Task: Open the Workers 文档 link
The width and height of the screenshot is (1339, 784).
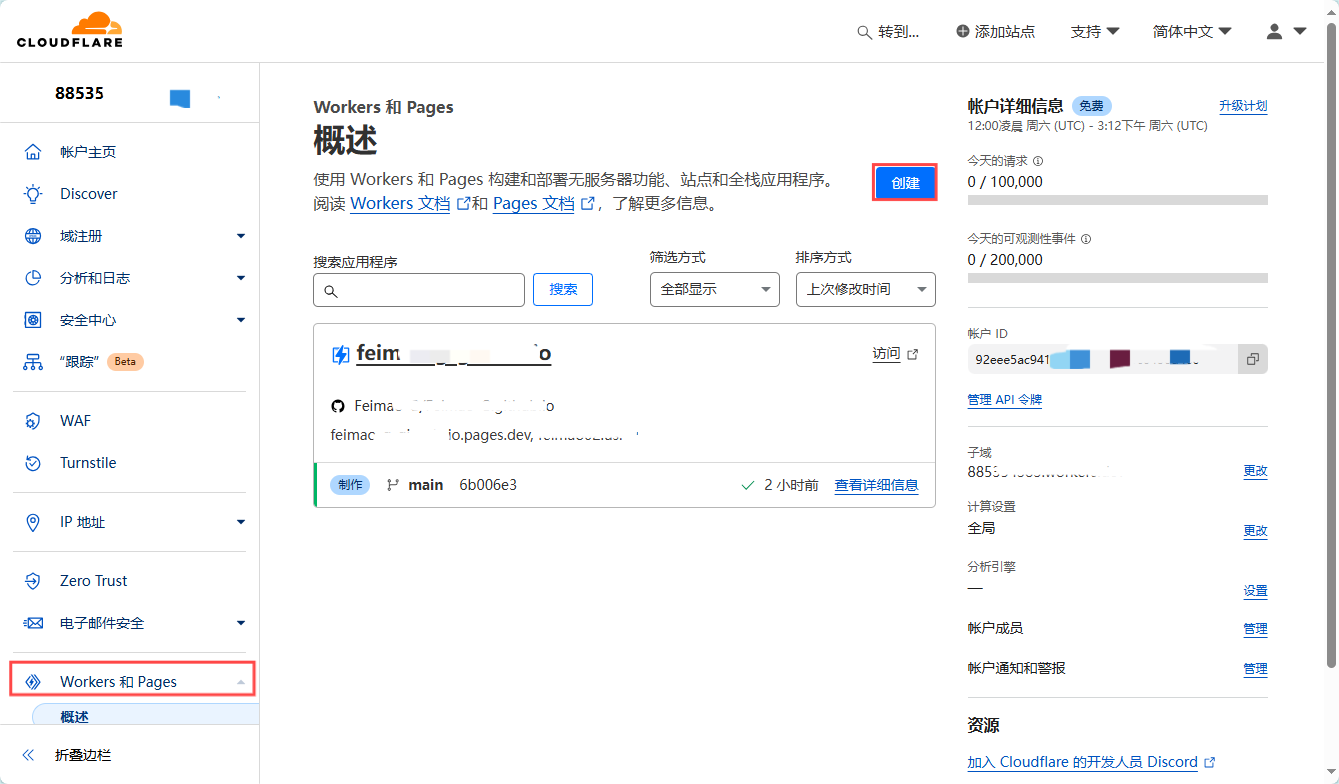Action: [400, 203]
